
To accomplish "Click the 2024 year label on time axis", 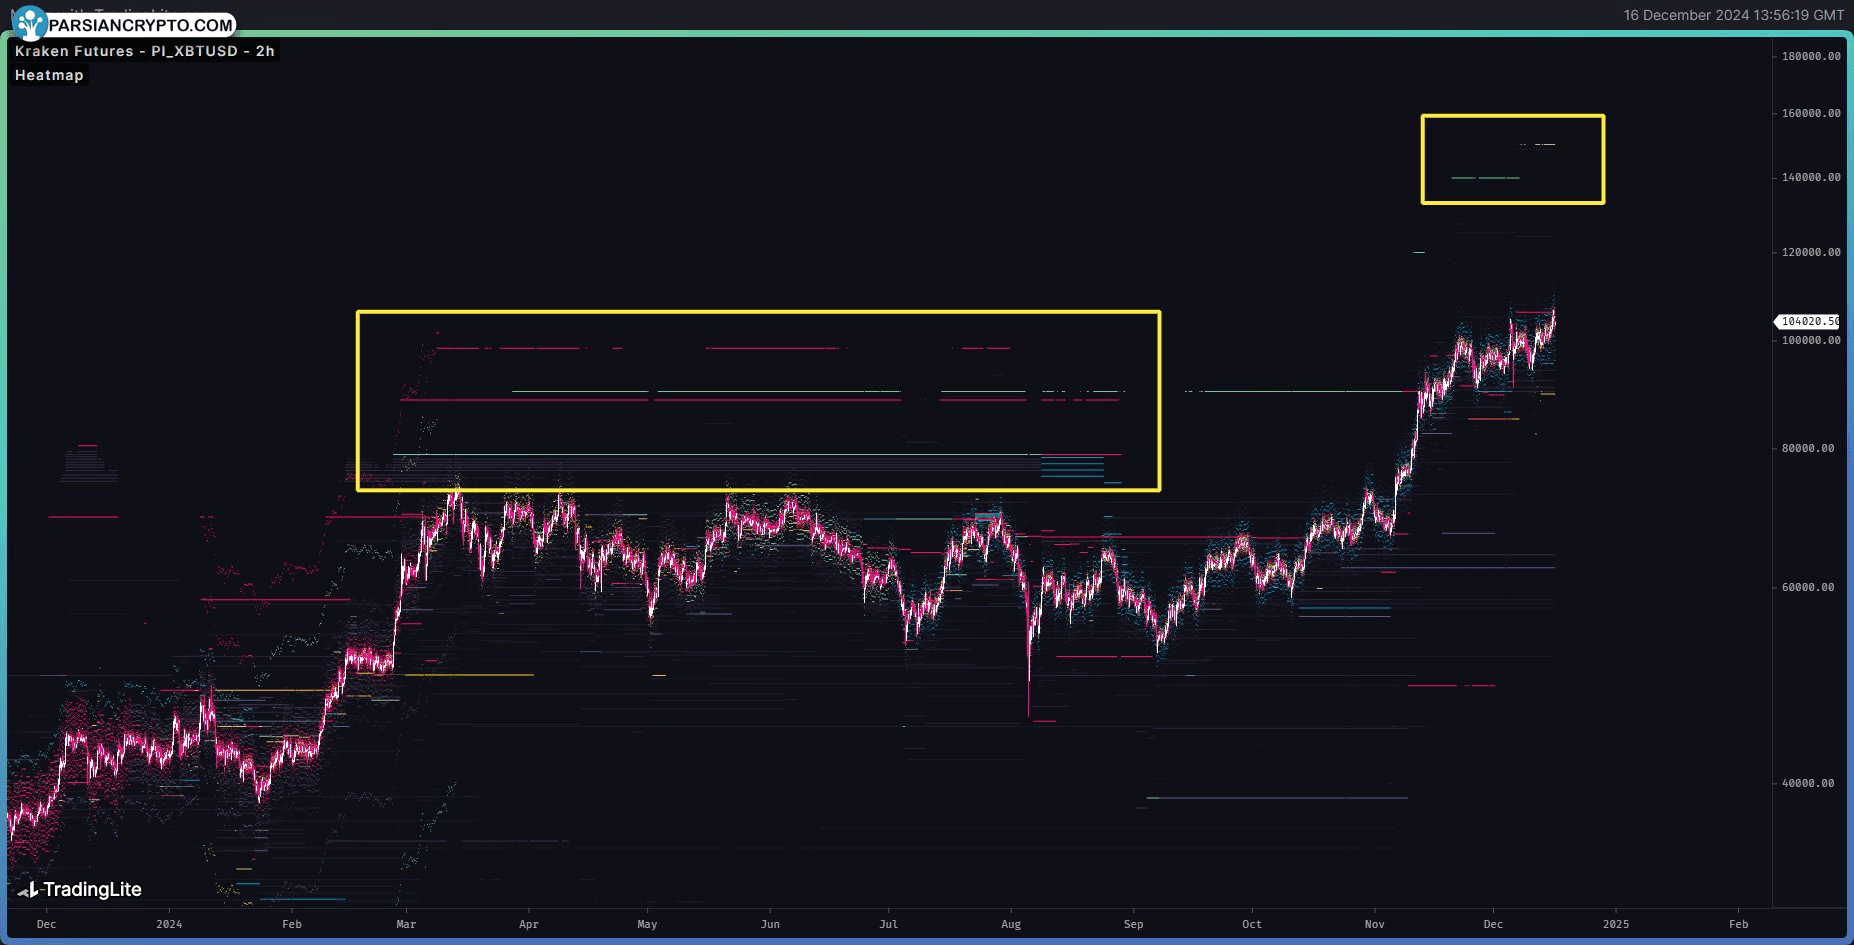I will click(169, 924).
